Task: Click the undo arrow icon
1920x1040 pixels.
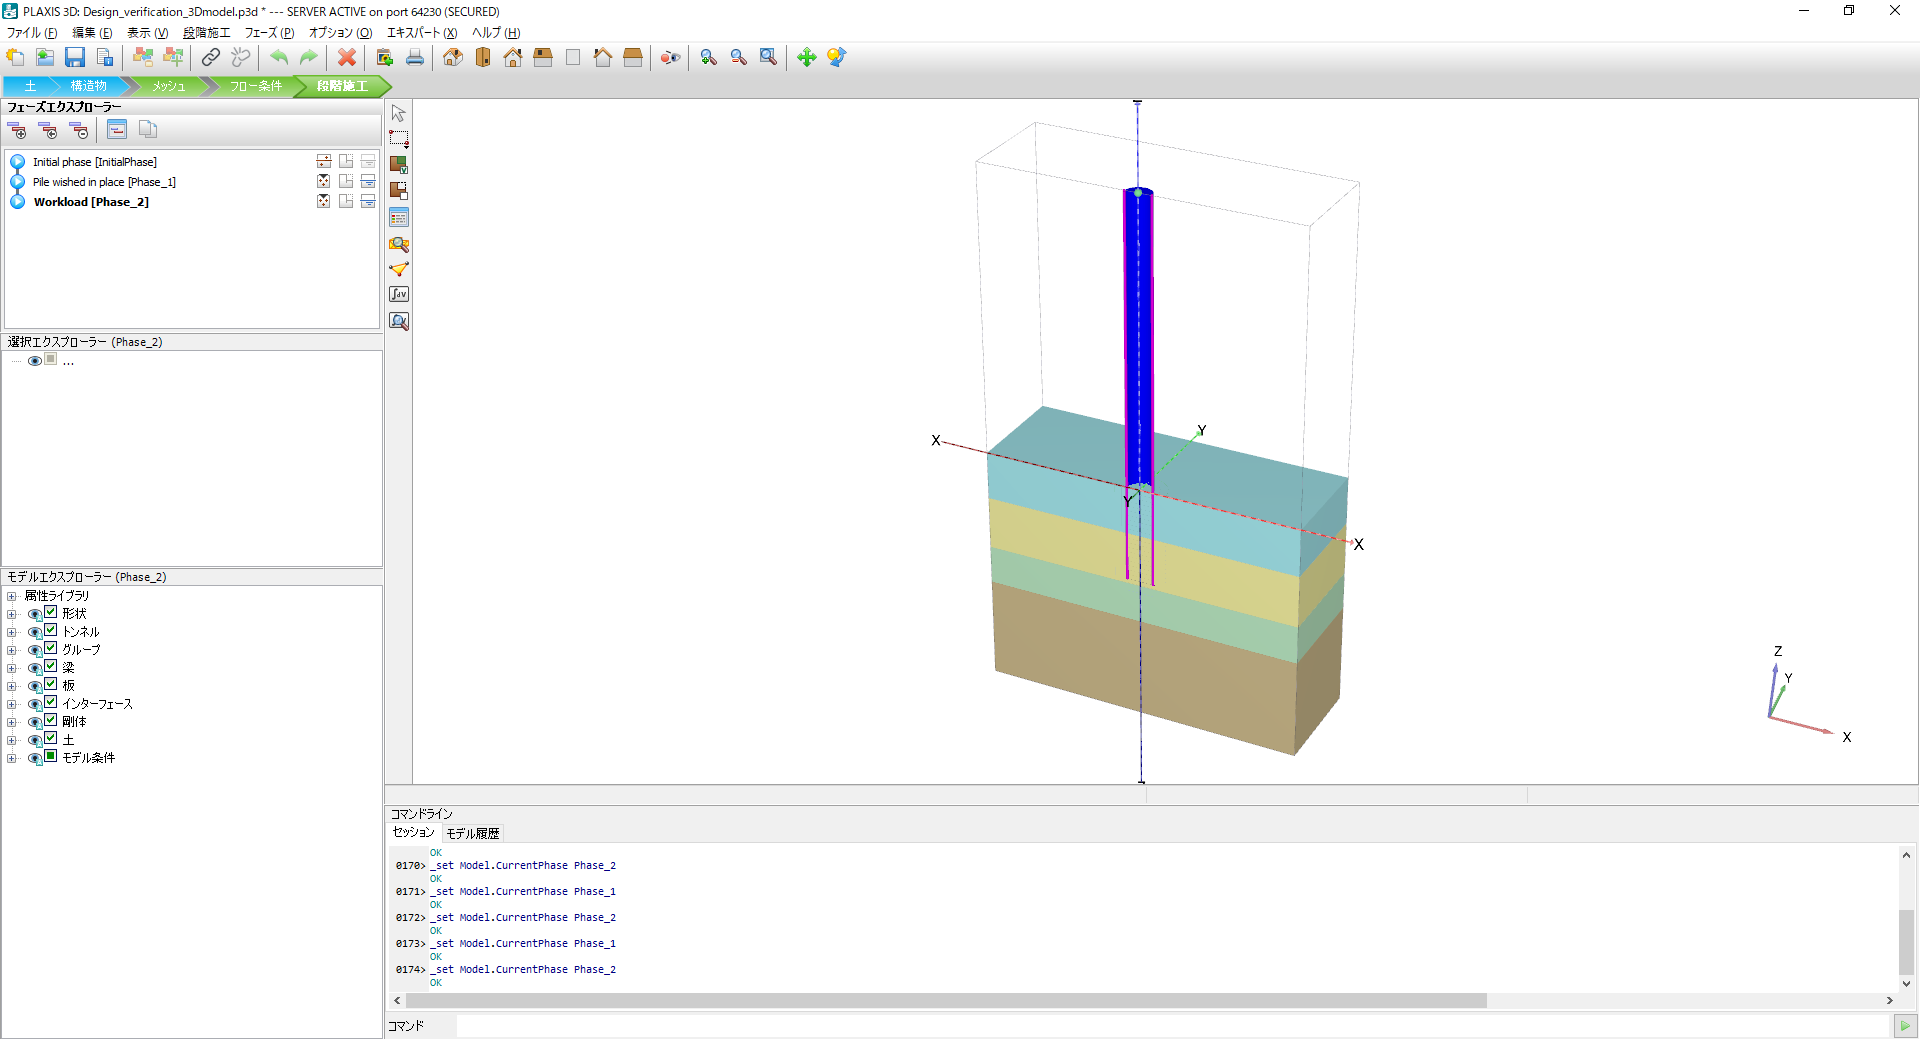Action: [279, 58]
